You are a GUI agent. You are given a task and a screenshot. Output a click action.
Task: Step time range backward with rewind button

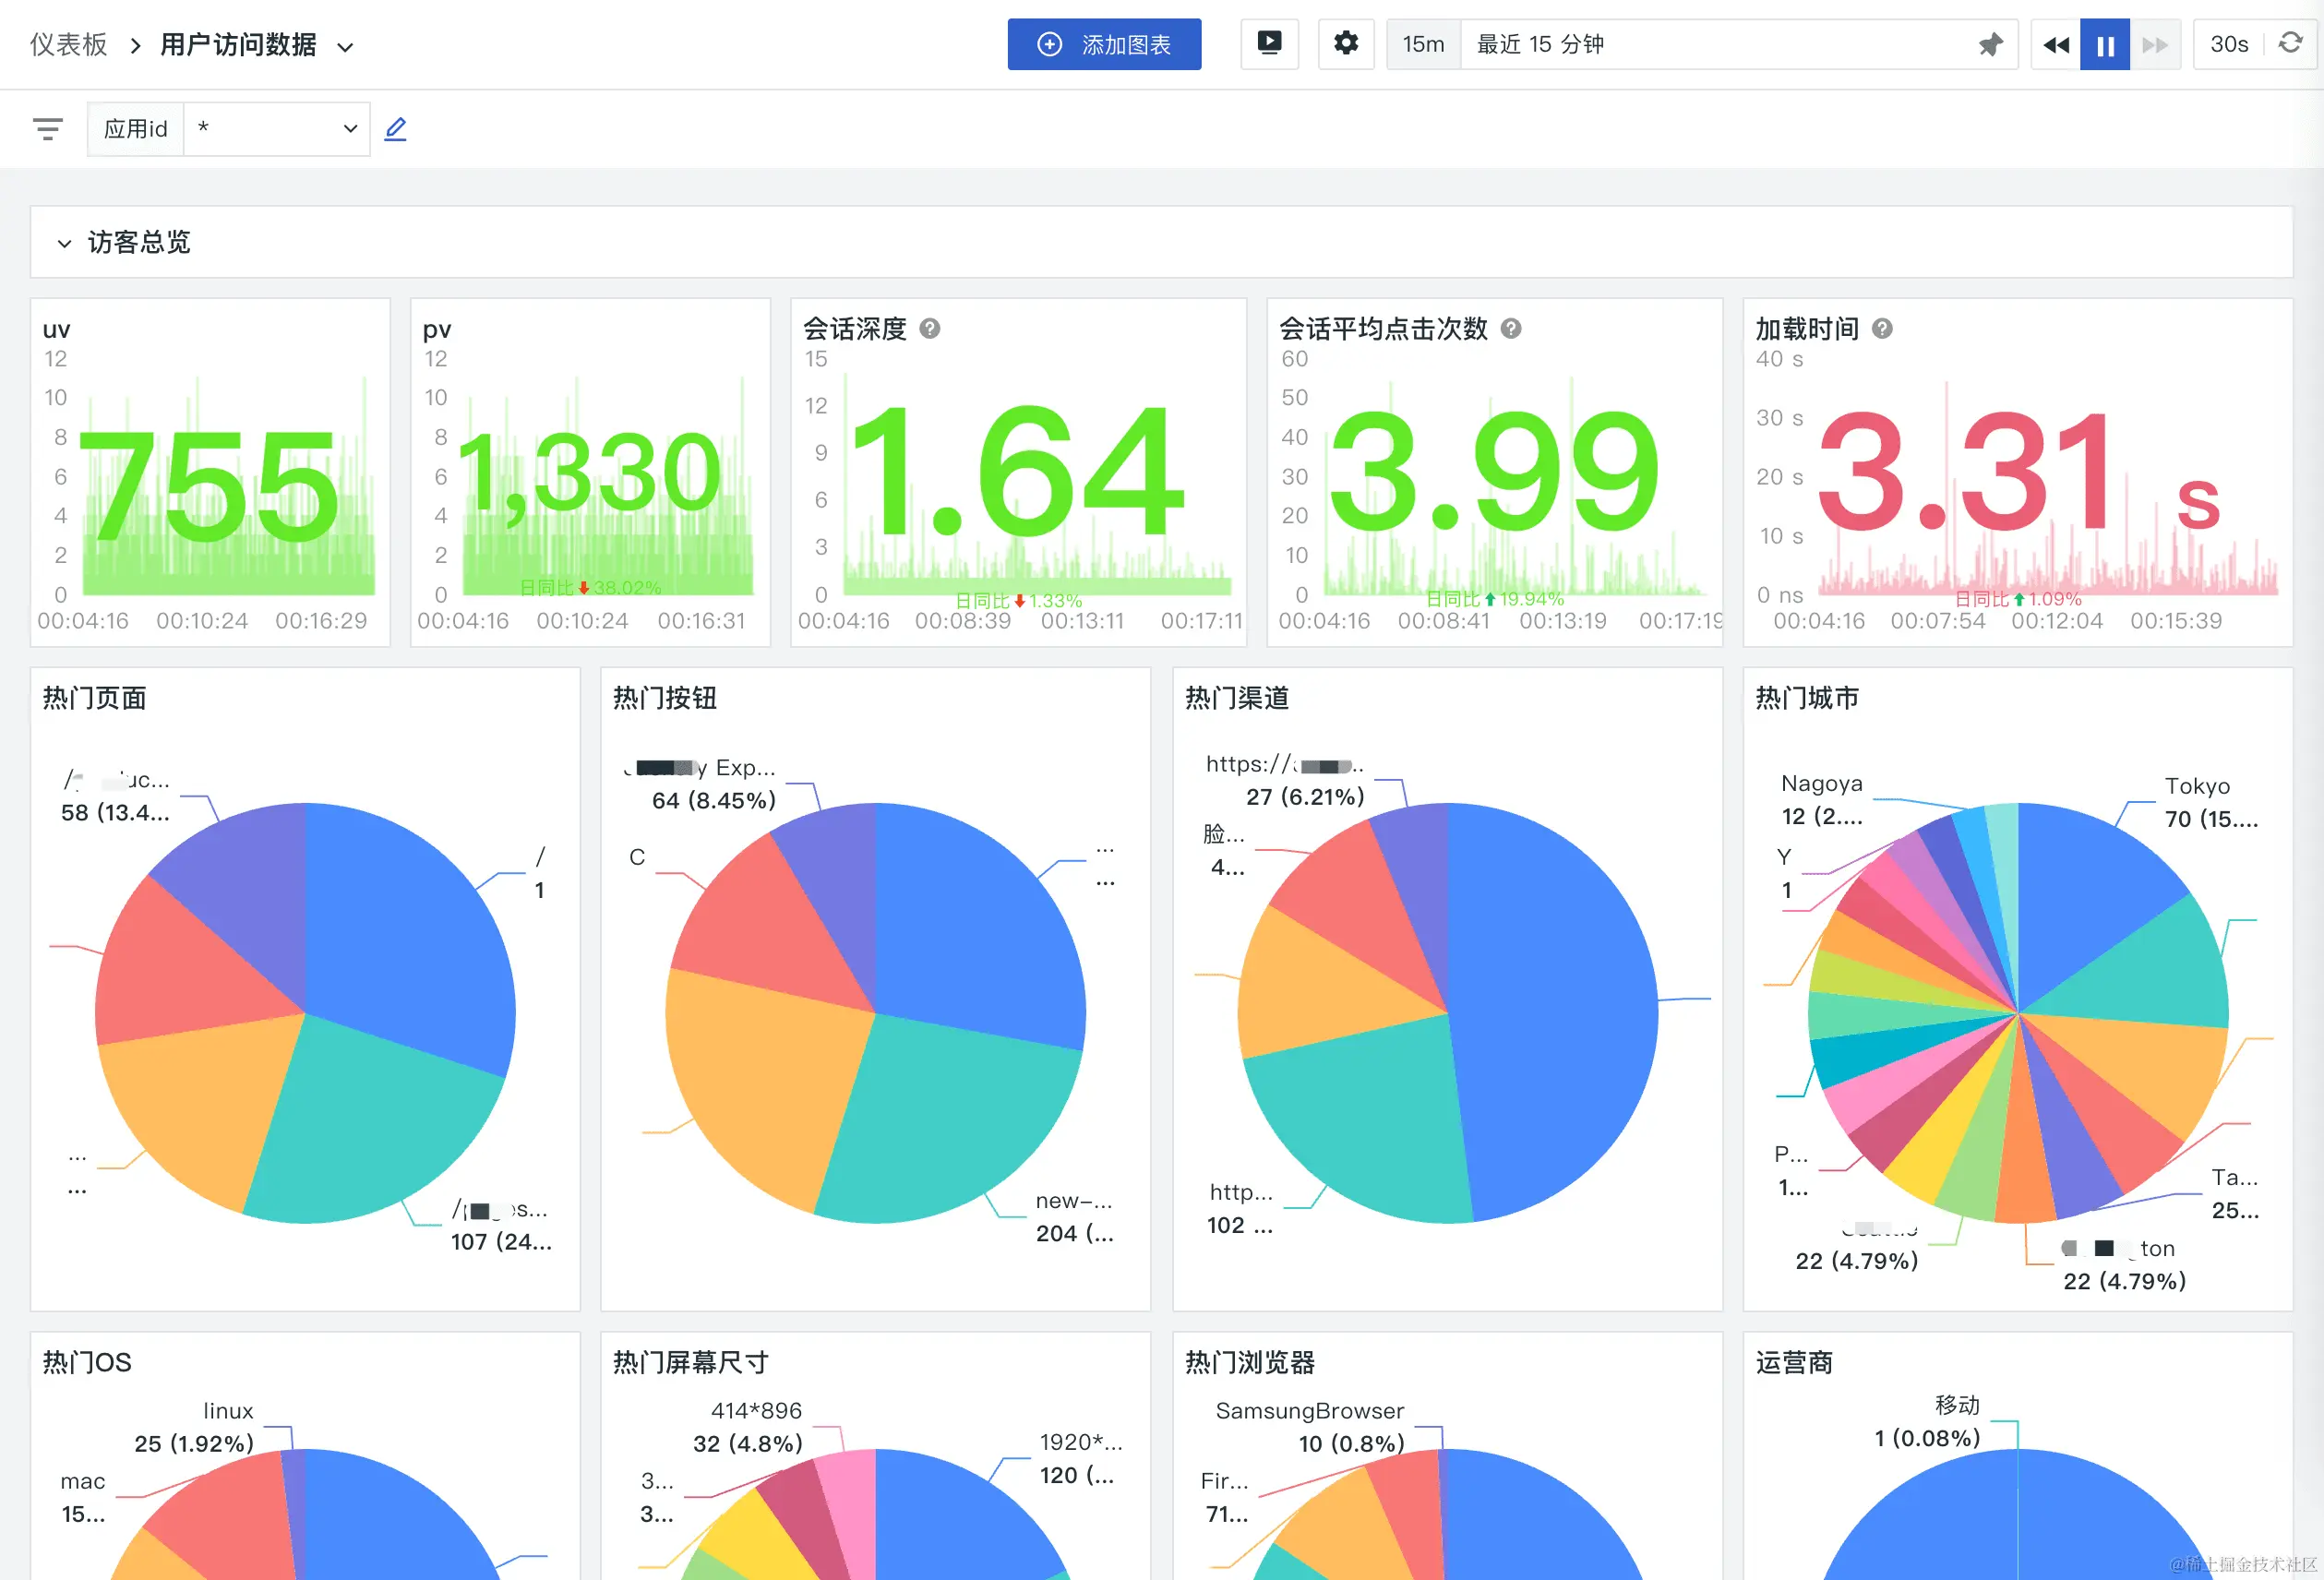pos(2056,44)
